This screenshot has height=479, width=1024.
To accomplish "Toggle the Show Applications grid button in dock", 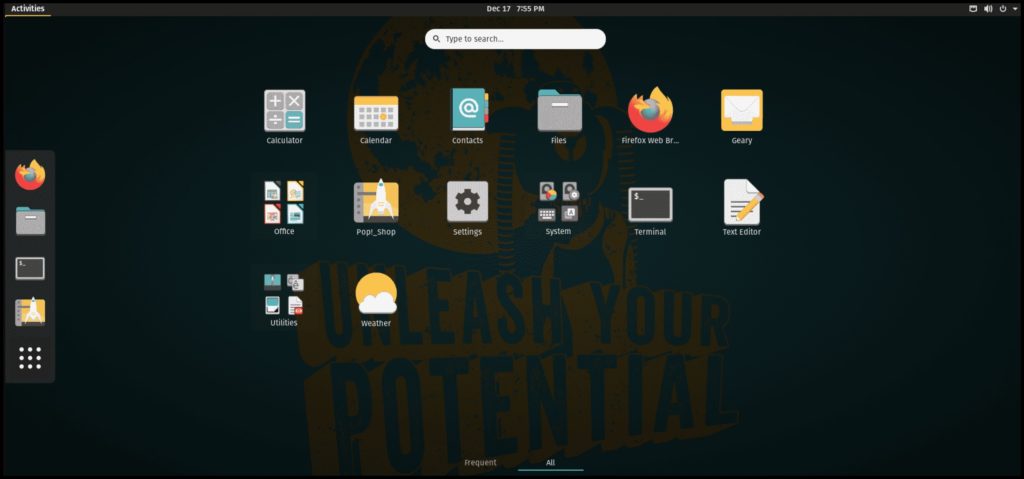I will pyautogui.click(x=30, y=358).
